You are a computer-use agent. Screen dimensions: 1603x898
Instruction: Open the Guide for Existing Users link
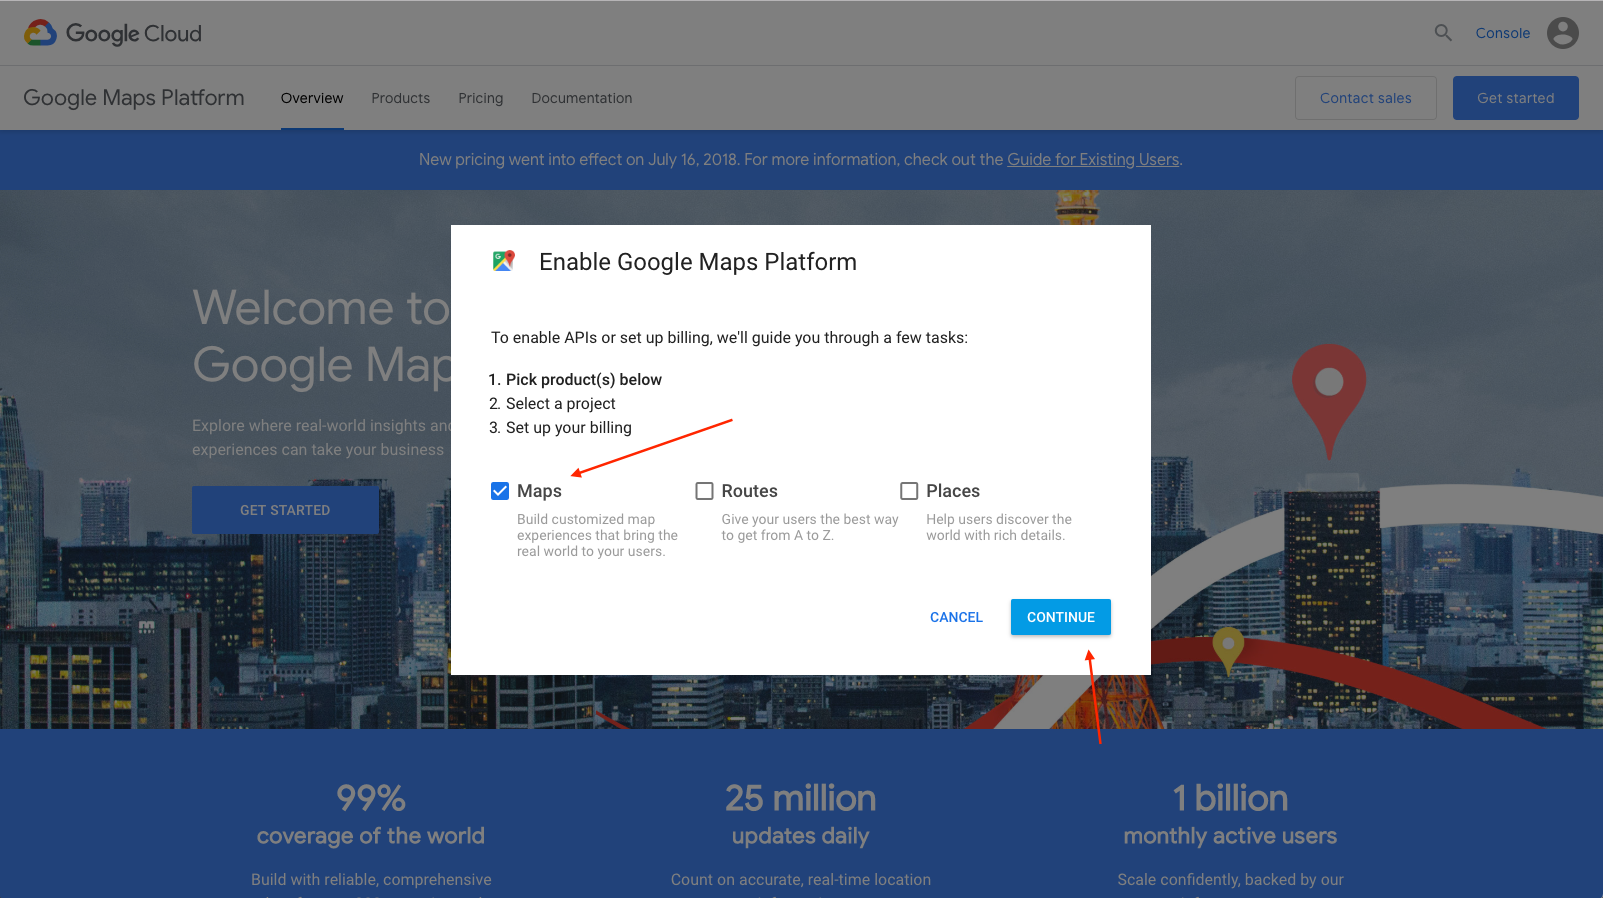click(1093, 159)
